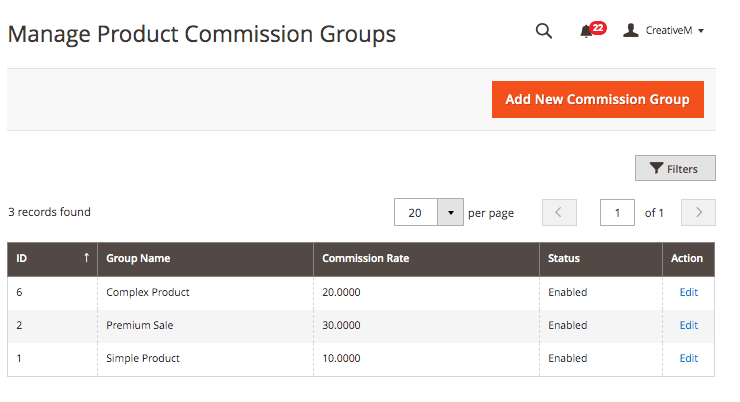Image resolution: width=740 pixels, height=402 pixels.
Task: Open the Filters panel
Action: coord(675,169)
